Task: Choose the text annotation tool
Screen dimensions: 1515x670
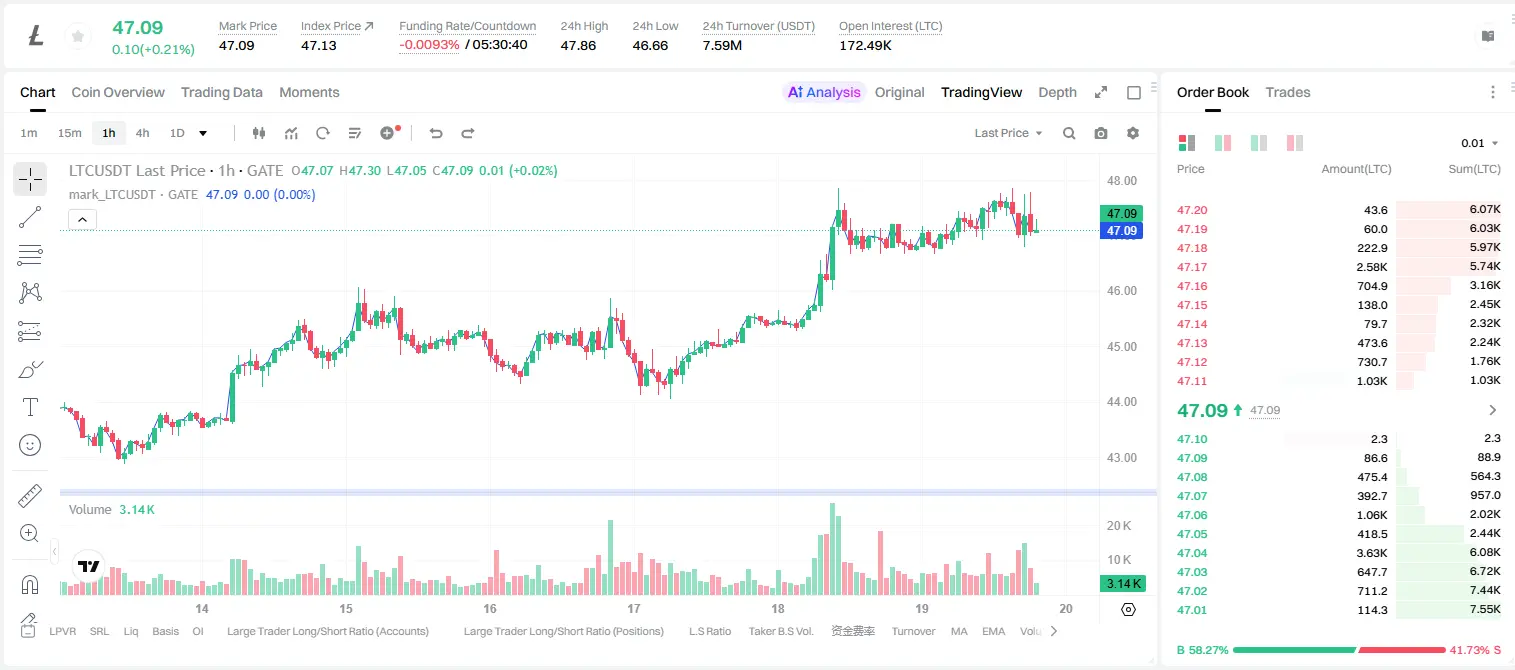Action: (x=30, y=407)
